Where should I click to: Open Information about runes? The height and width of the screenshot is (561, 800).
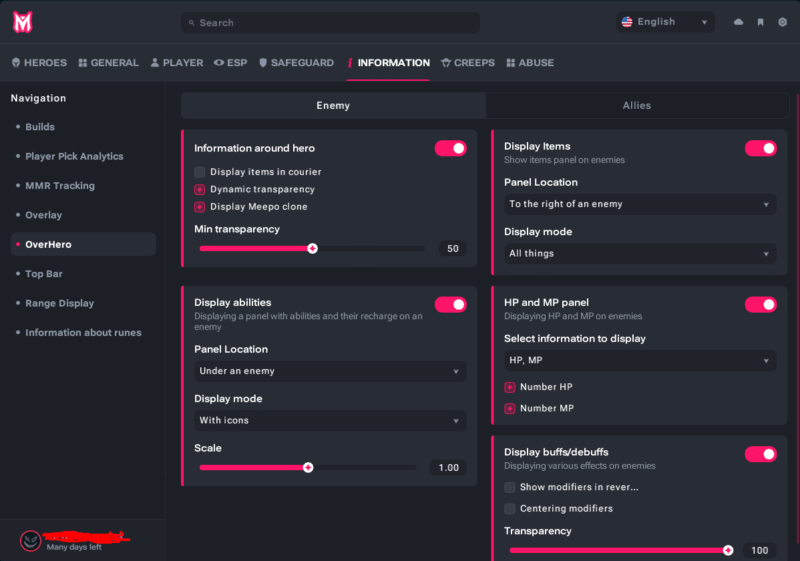click(x=83, y=333)
